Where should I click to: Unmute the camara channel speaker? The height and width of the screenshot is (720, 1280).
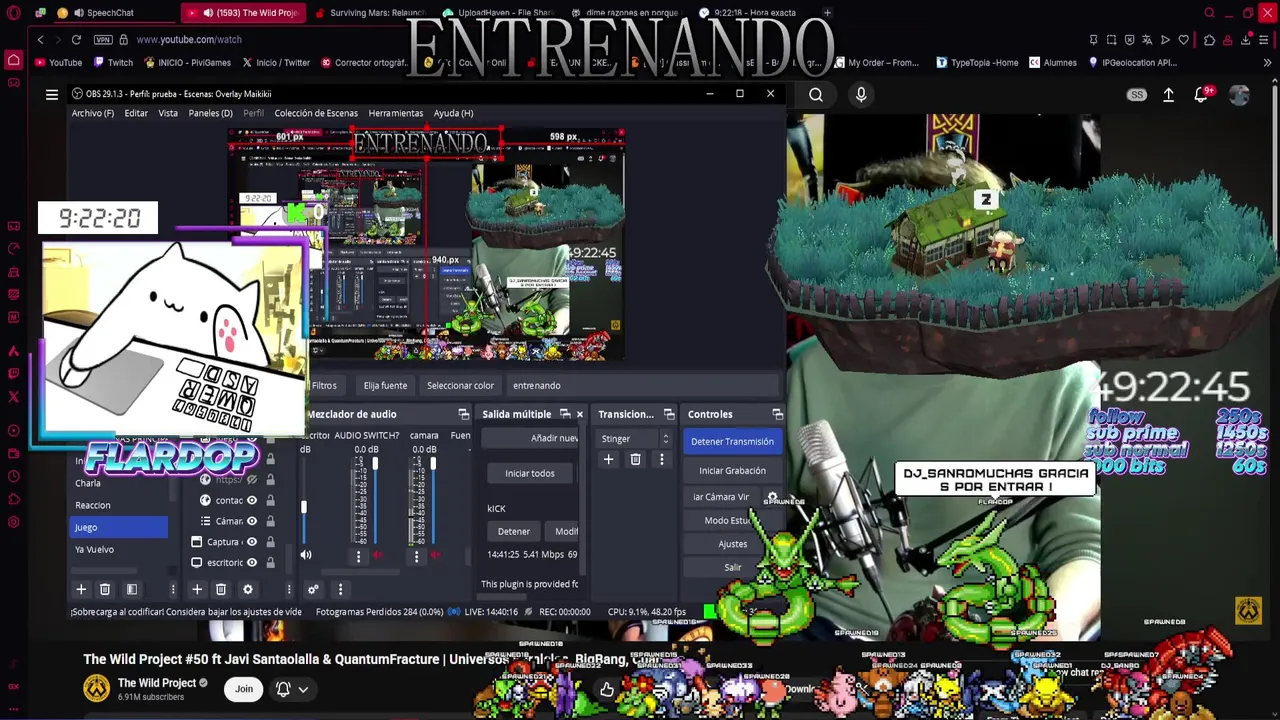pyautogui.click(x=436, y=555)
